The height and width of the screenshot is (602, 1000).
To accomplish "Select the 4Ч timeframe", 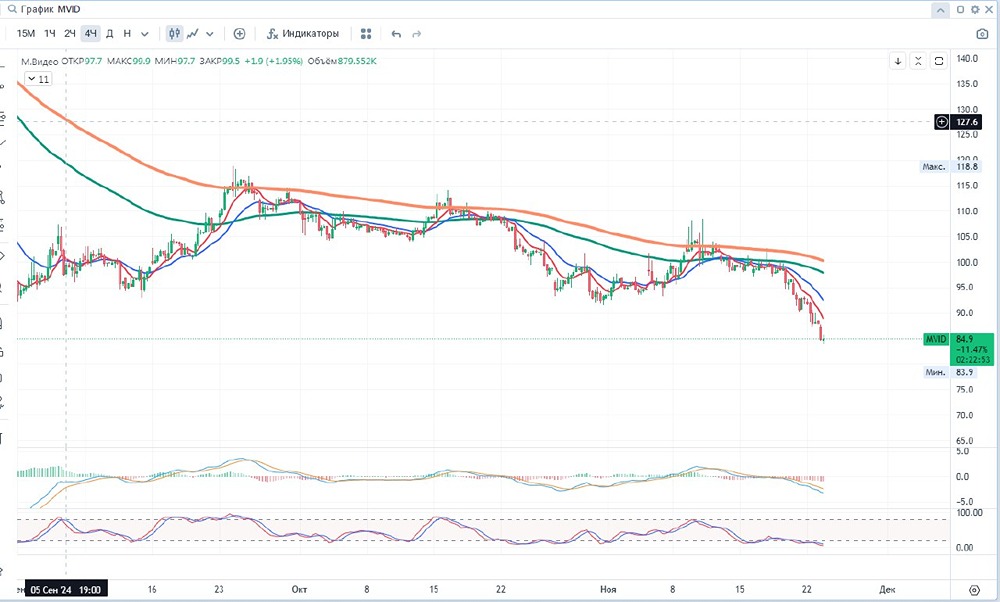I will [x=91, y=34].
